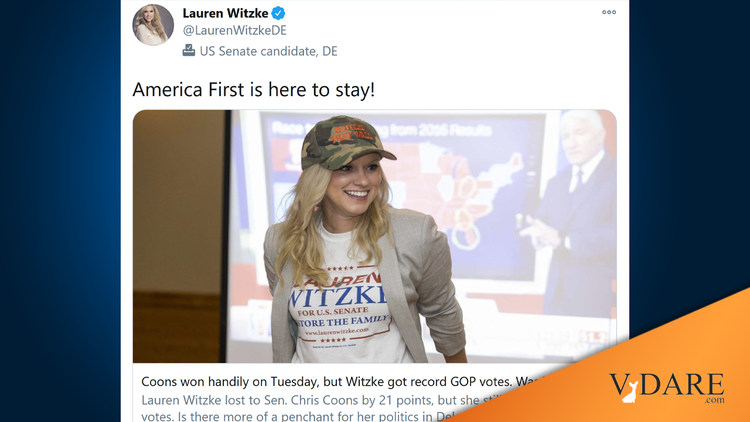Open the round profile avatar photo
Screen dimensions: 750x422
(x=153, y=24)
